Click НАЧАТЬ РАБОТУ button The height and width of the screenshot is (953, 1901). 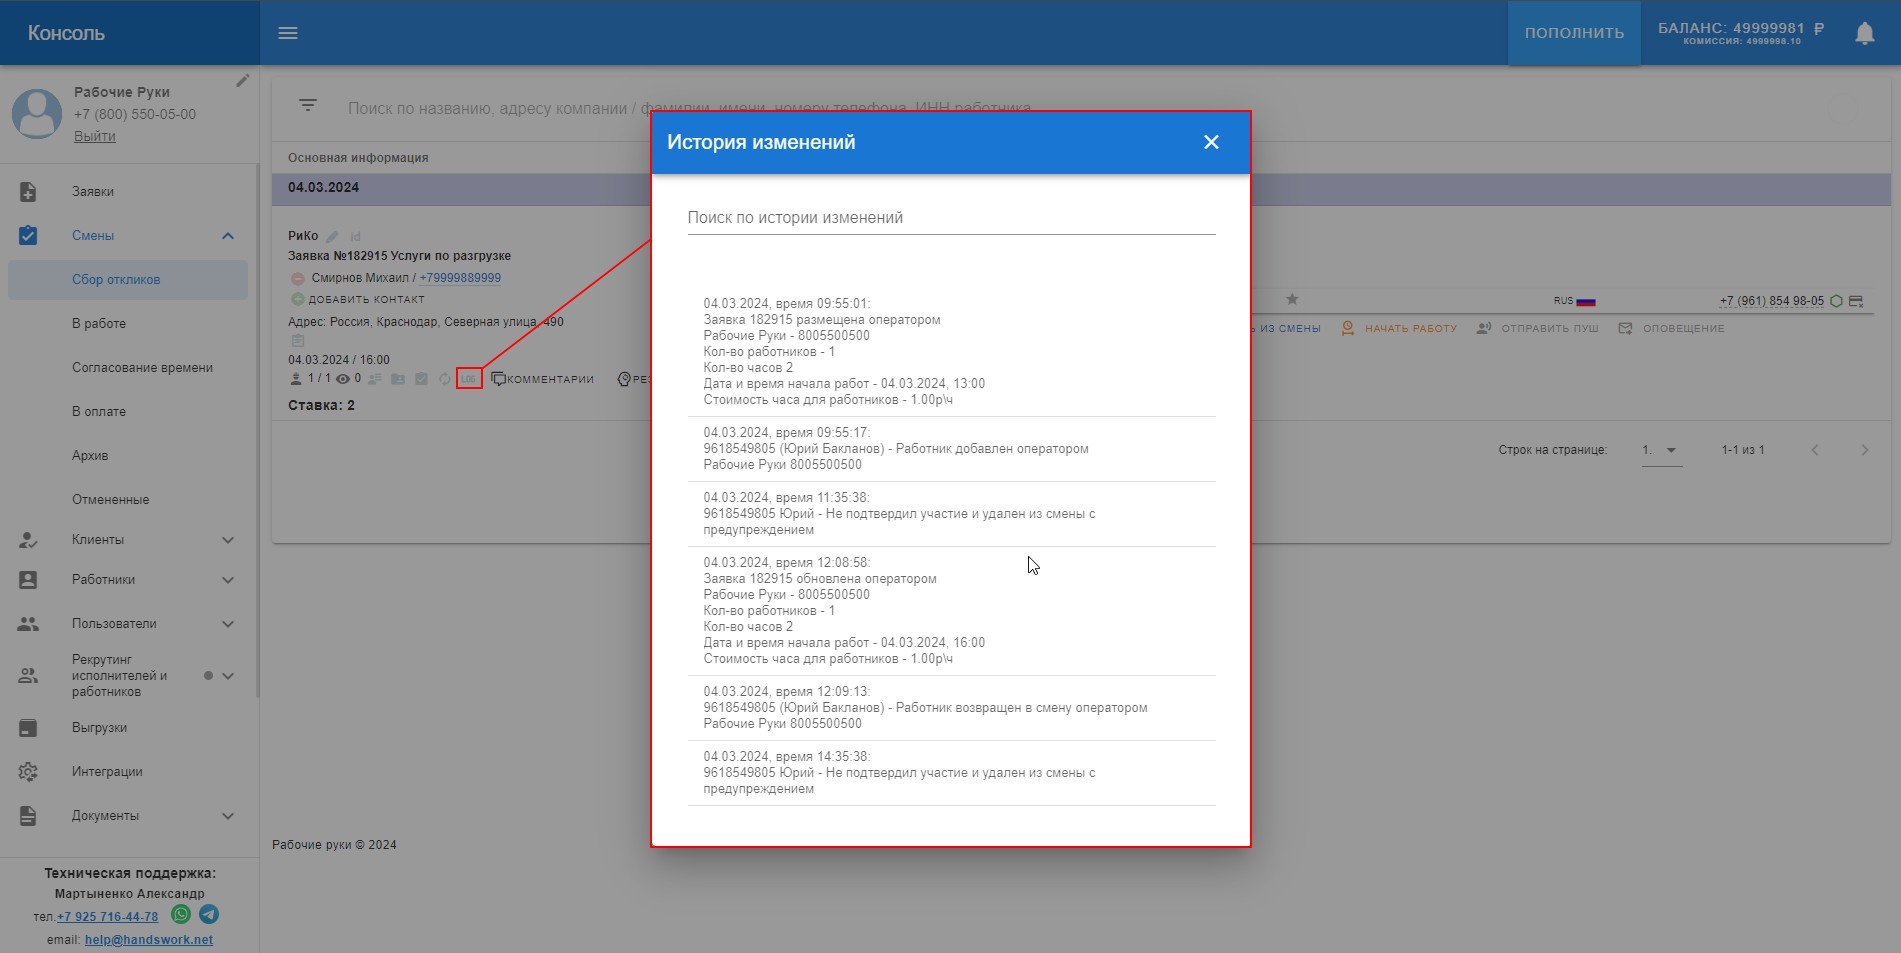tap(1399, 328)
